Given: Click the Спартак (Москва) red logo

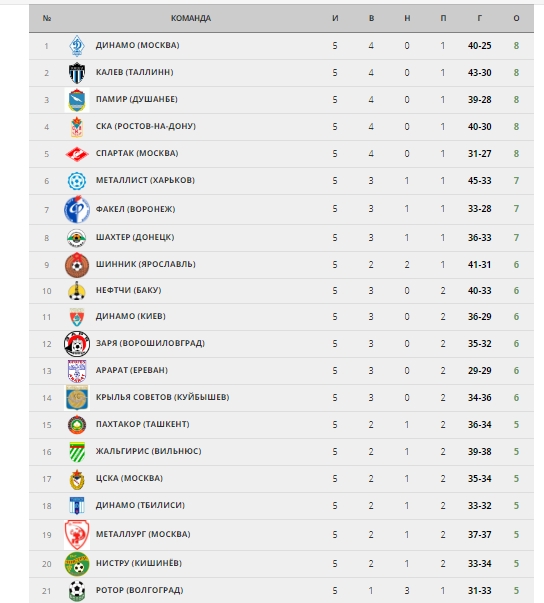Looking at the screenshot, I should (77, 154).
